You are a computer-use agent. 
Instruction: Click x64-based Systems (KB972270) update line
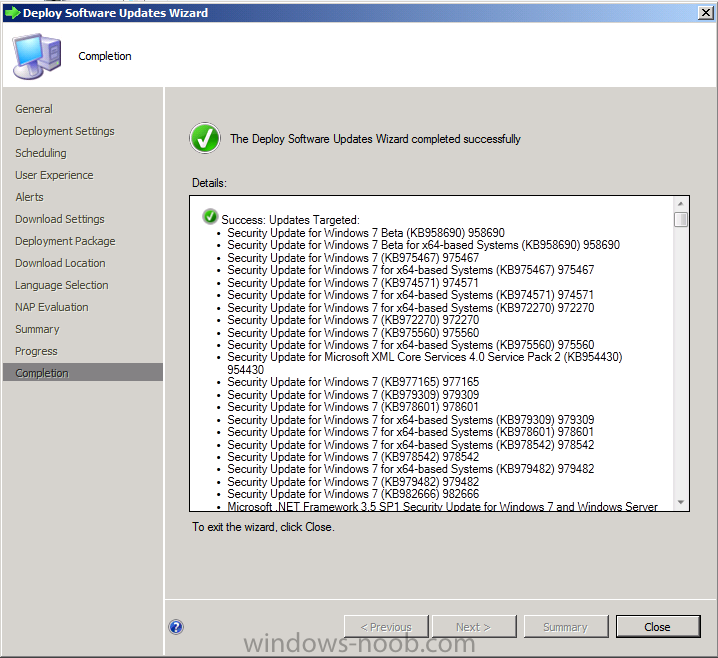pyautogui.click(x=411, y=308)
